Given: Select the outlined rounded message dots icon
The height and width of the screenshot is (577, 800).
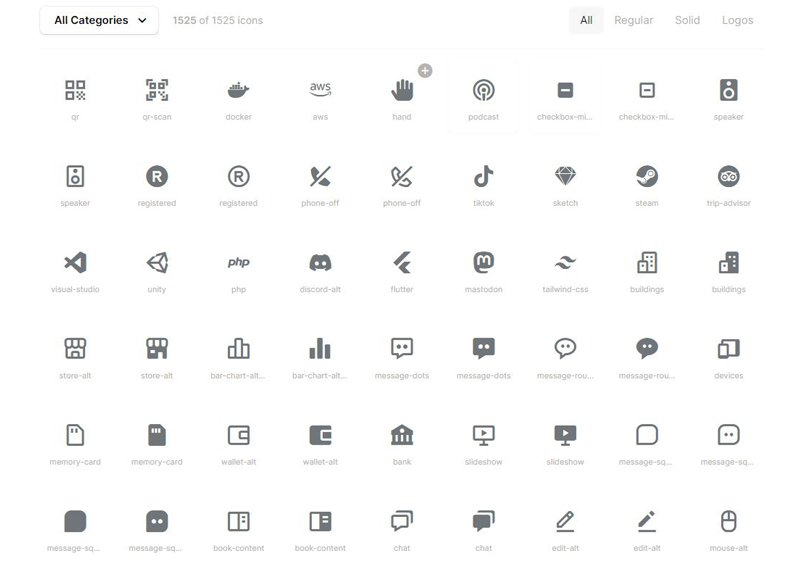Looking at the screenshot, I should tap(565, 348).
